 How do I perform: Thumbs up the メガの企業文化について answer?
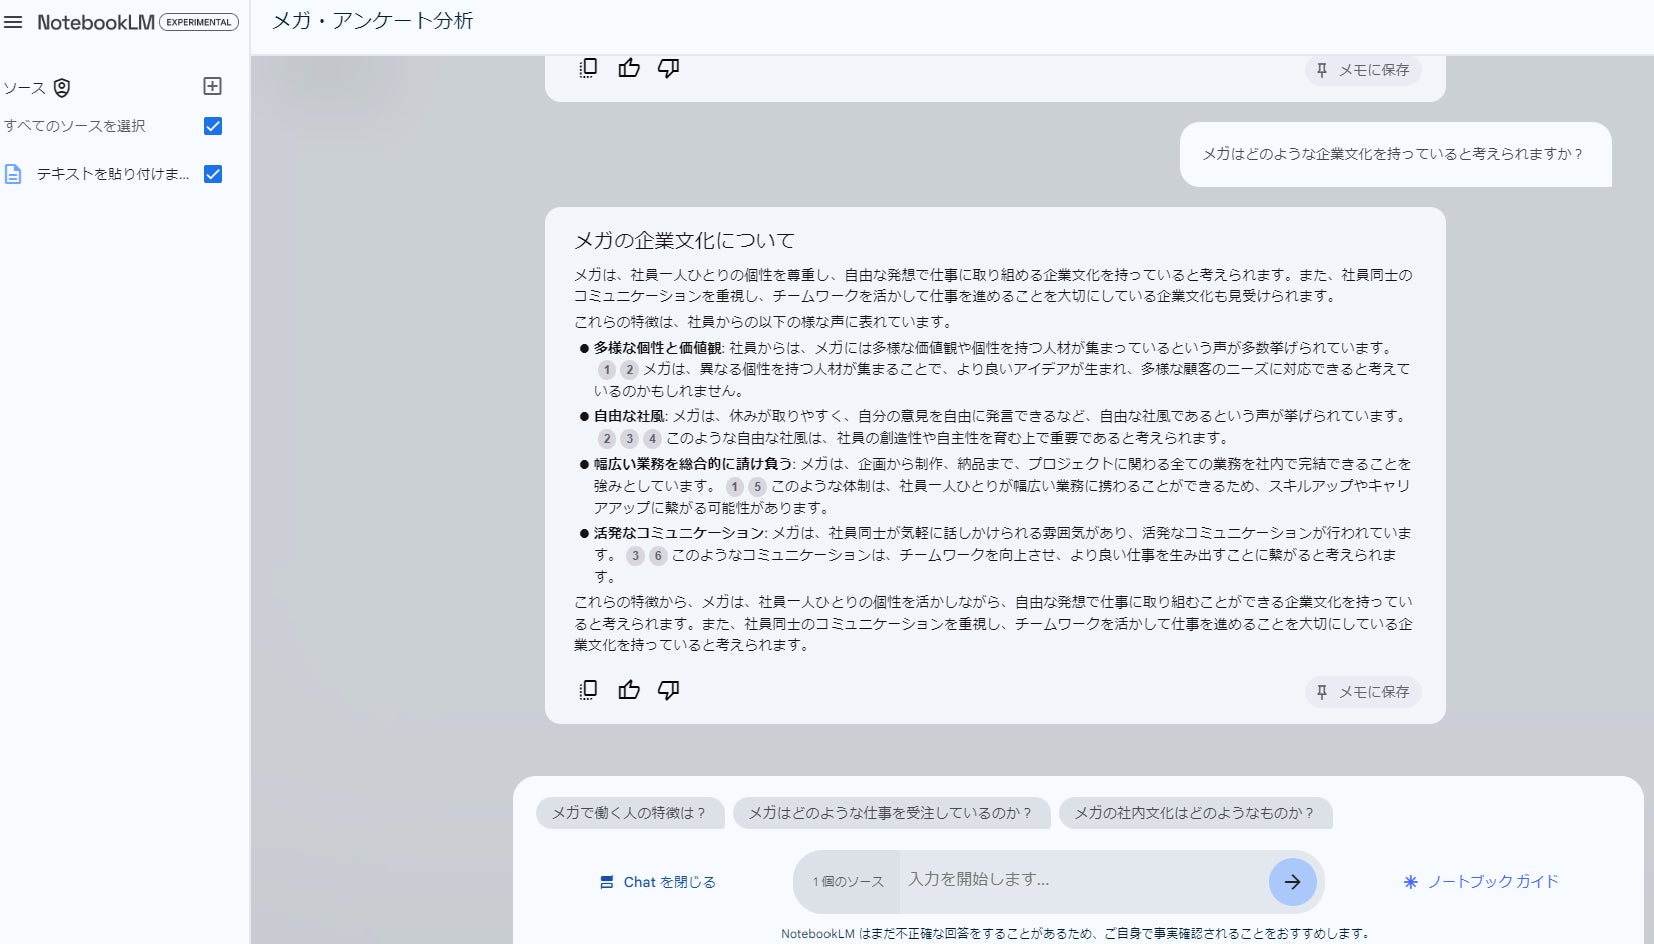click(x=629, y=690)
